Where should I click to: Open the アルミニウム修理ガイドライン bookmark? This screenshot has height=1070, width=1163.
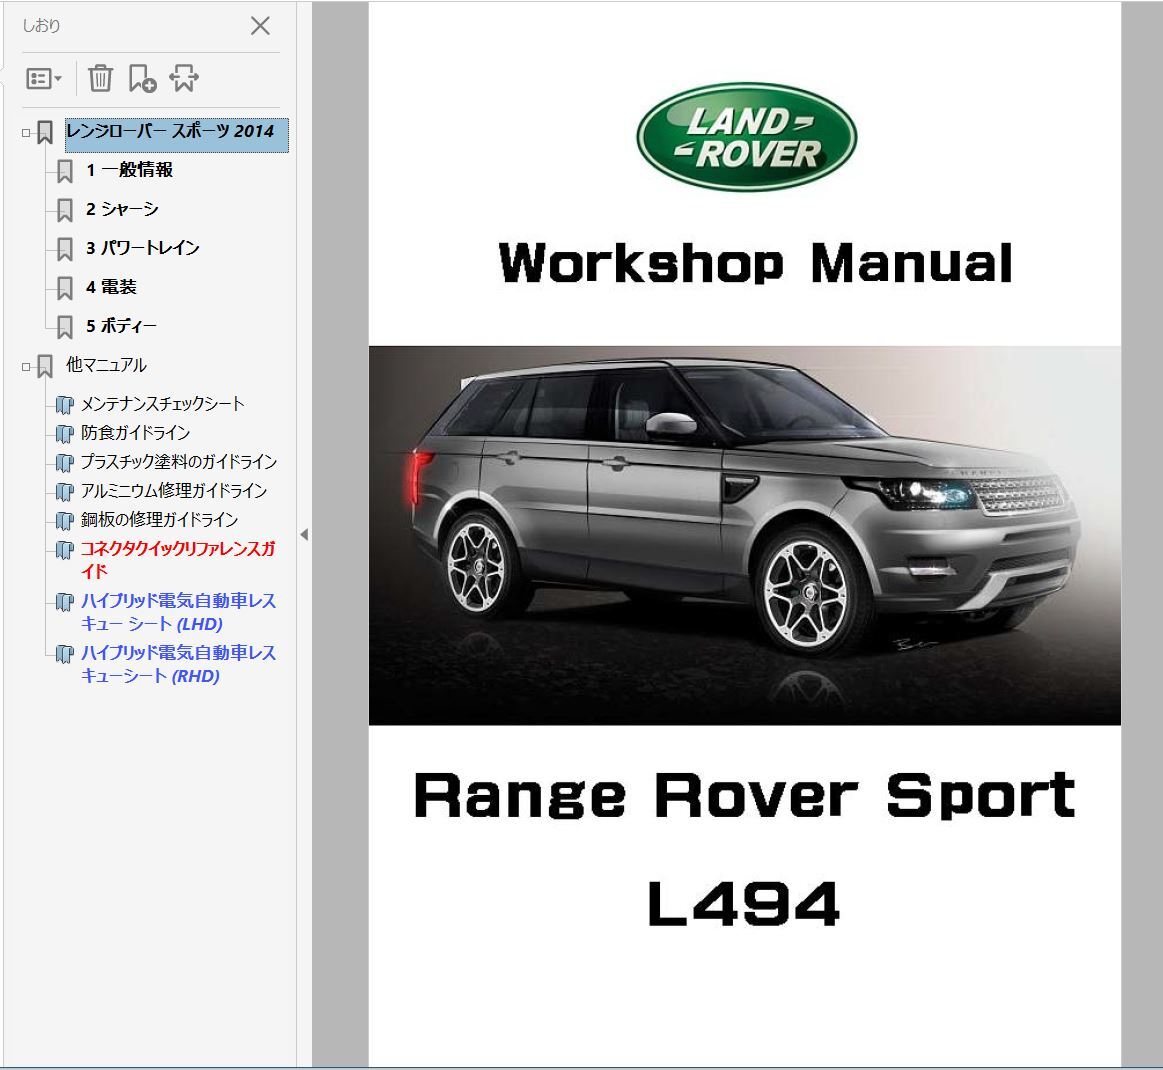174,490
